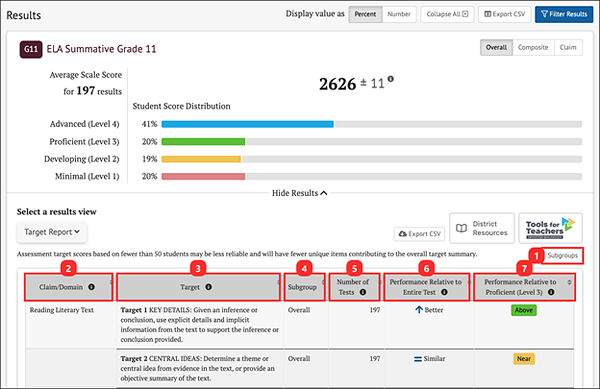
Task: Click the blue Advanced (Level 4) bar
Action: [248, 124]
